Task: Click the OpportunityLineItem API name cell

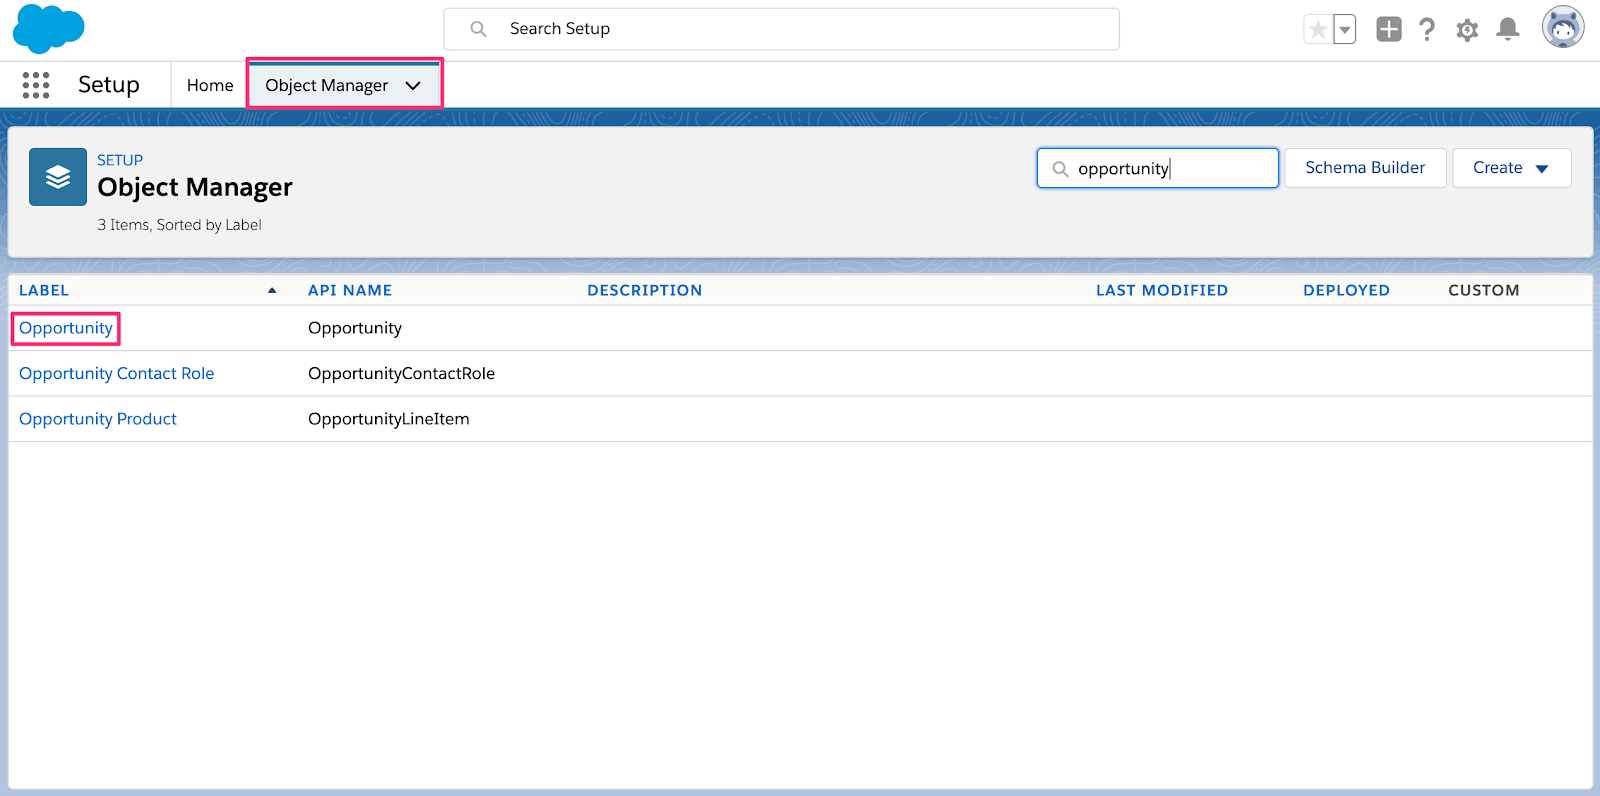Action: (x=388, y=419)
